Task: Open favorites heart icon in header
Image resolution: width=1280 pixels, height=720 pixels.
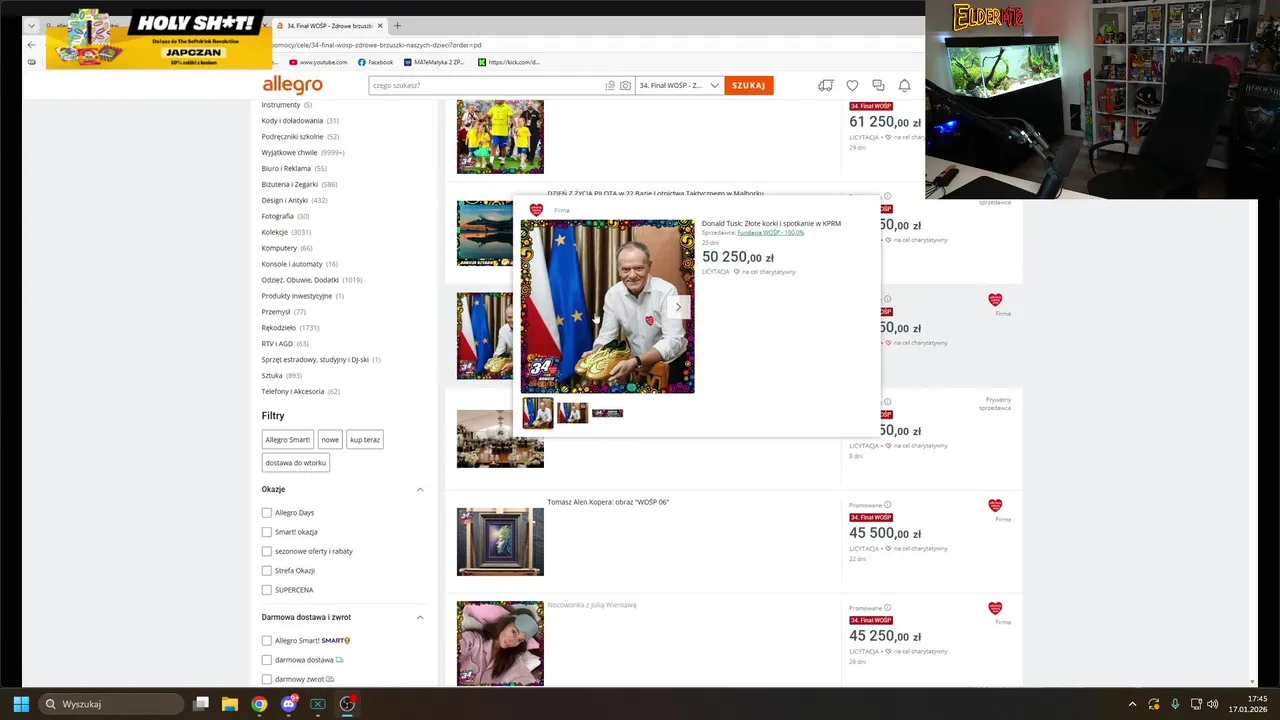Action: tap(852, 86)
